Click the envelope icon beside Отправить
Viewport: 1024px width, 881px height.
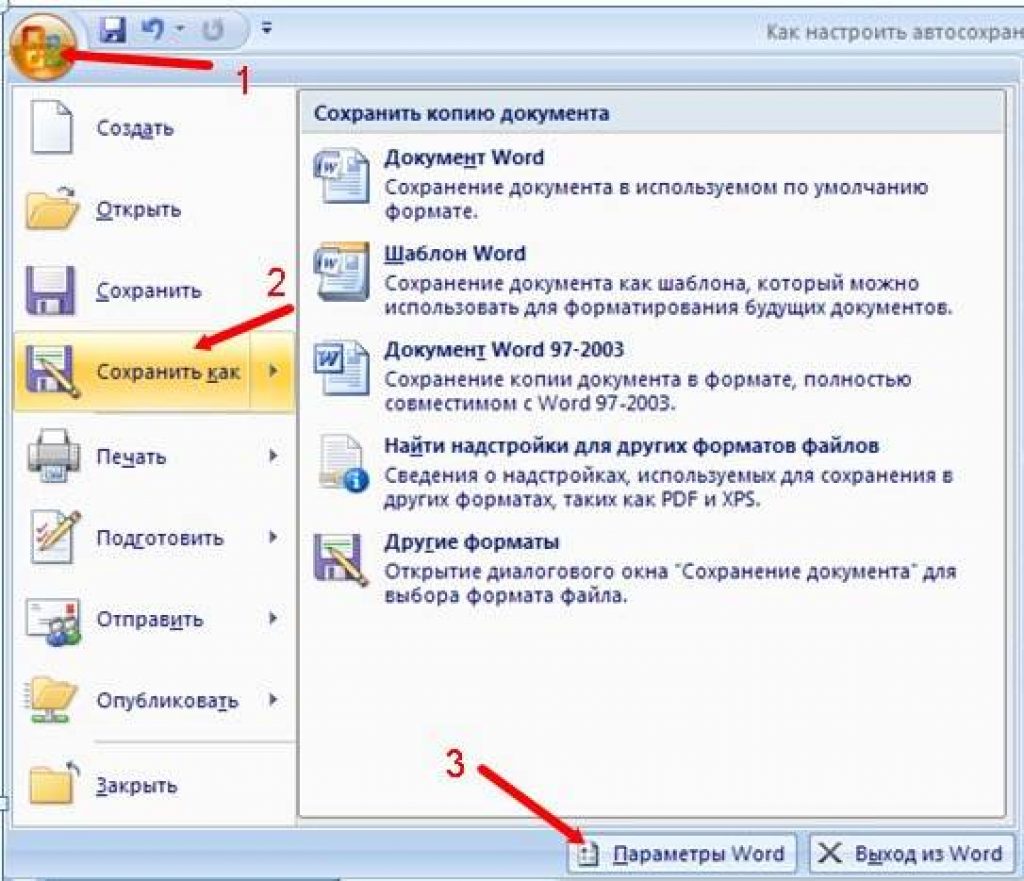coord(54,620)
